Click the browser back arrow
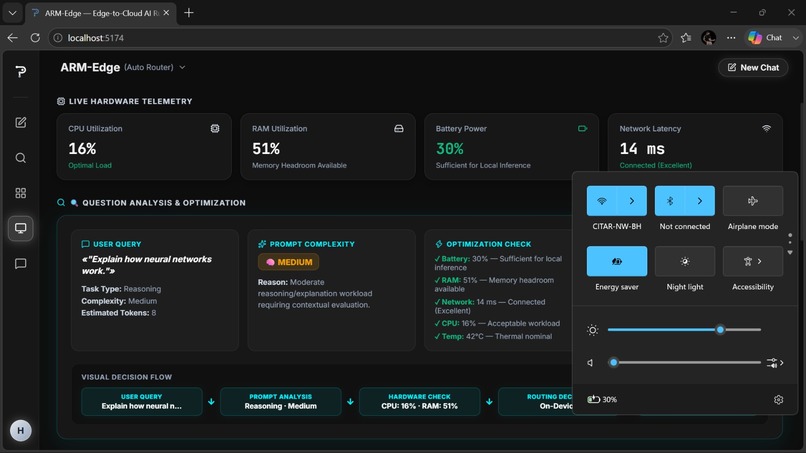The height and width of the screenshot is (453, 806). tap(13, 38)
